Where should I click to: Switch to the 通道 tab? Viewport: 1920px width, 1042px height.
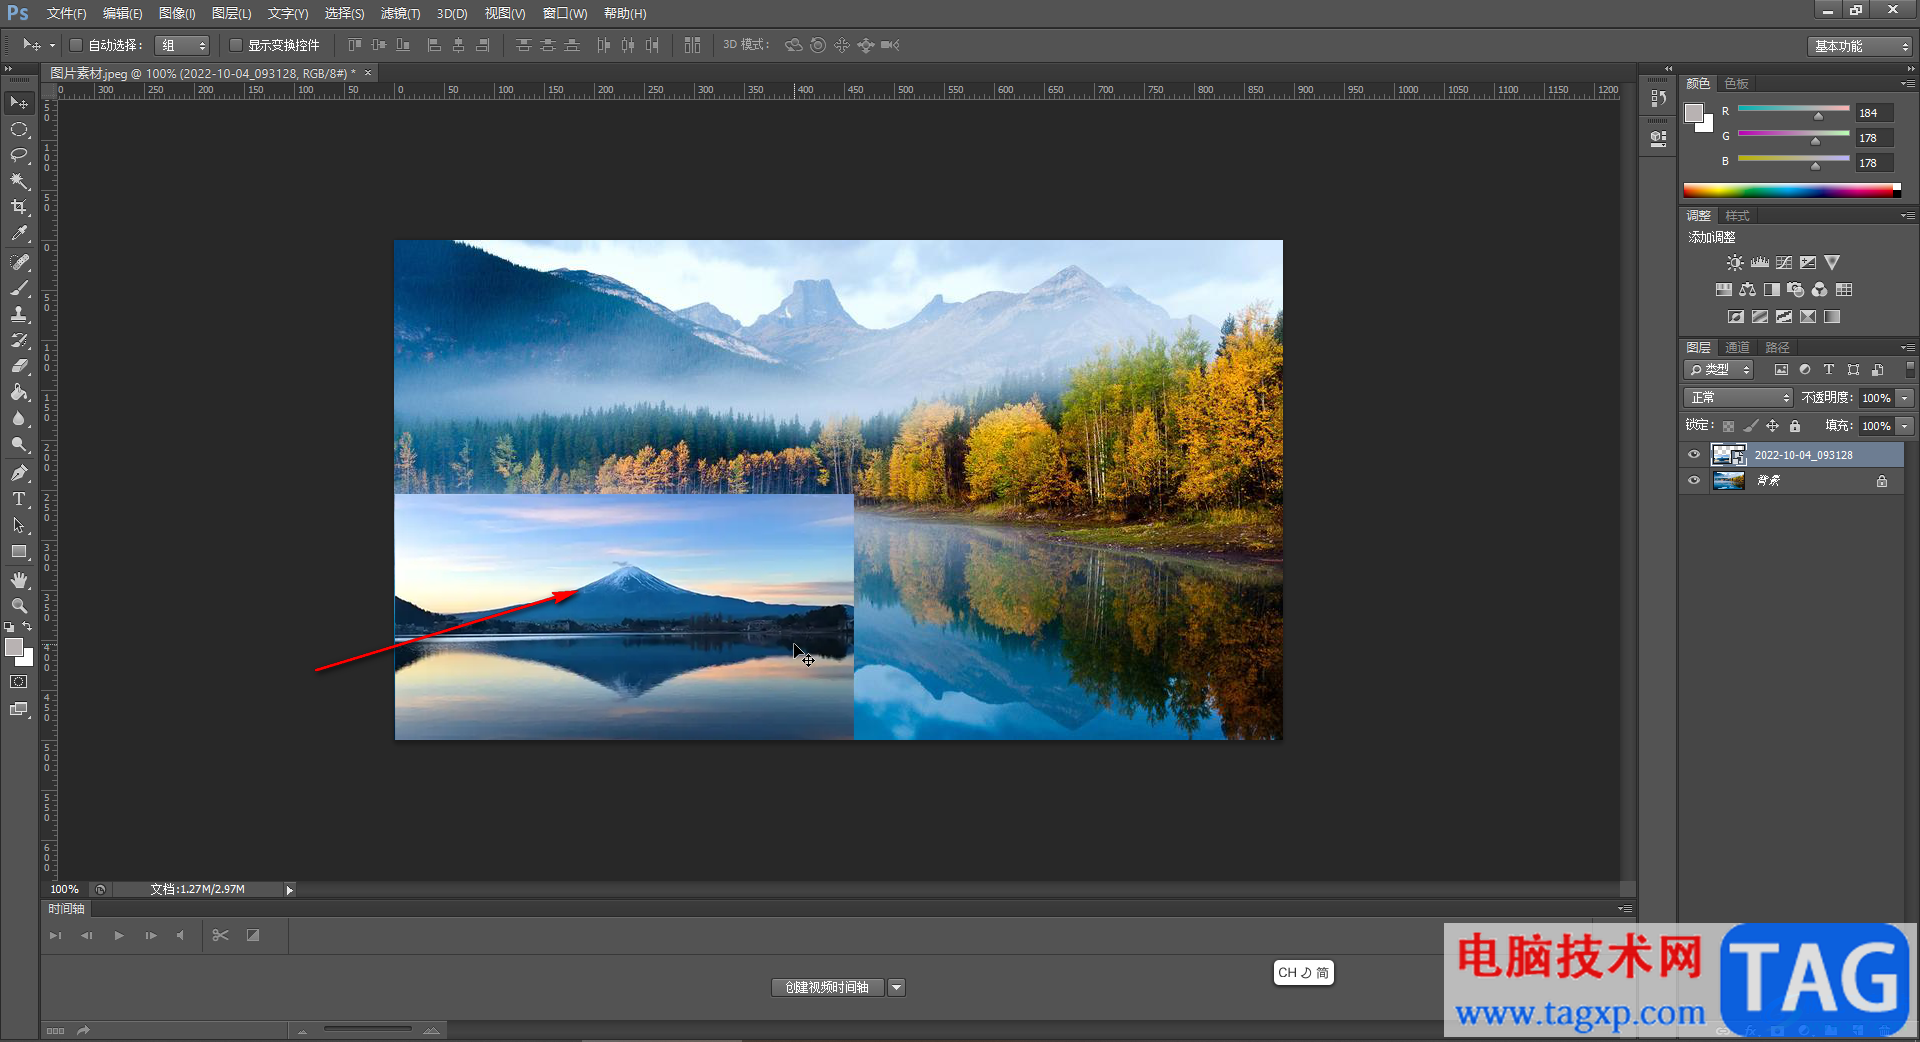pyautogui.click(x=1737, y=347)
